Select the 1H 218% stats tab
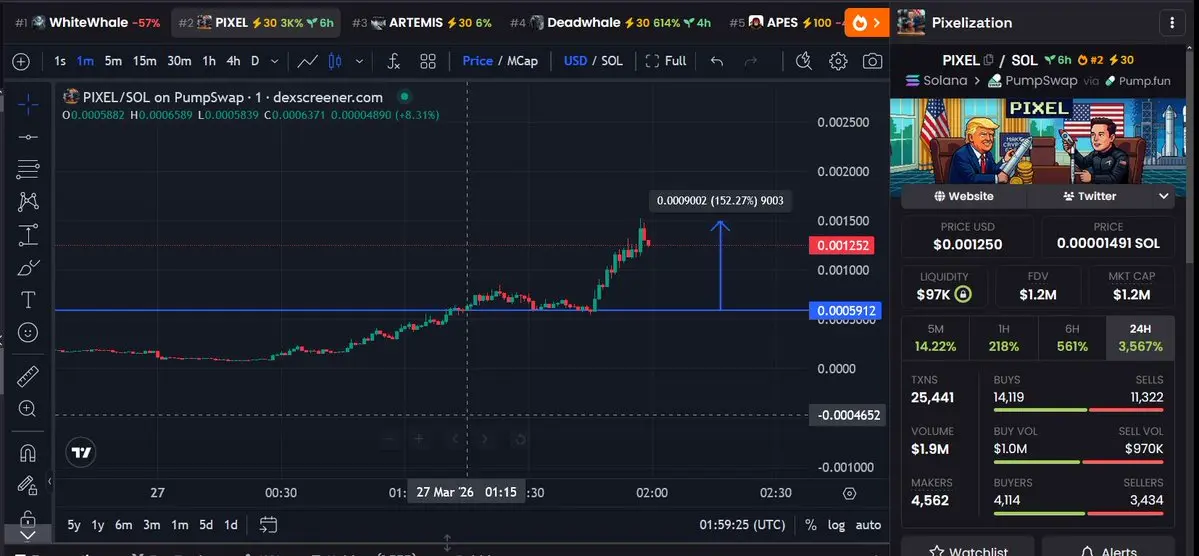 1003,338
